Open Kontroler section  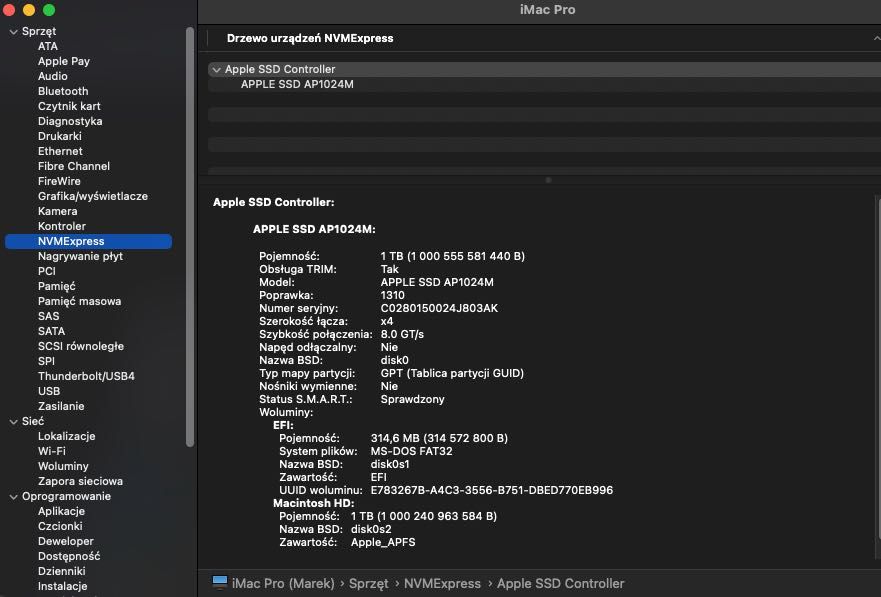pos(62,226)
